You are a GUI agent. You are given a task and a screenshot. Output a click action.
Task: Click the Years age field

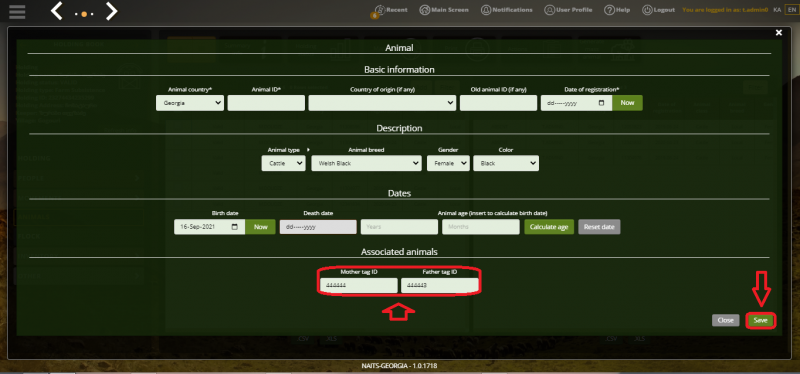click(399, 227)
